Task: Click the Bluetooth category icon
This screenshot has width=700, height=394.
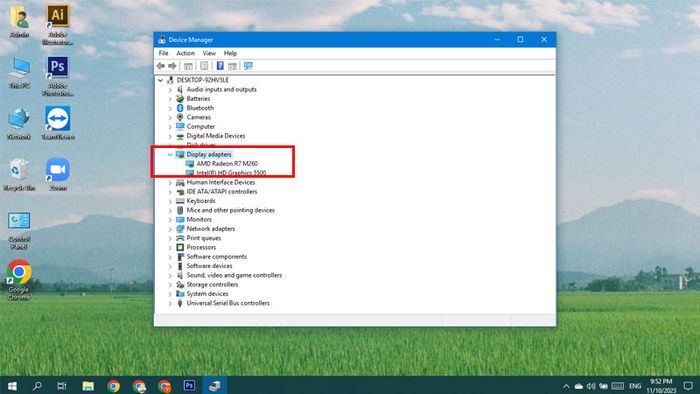Action: coord(180,108)
